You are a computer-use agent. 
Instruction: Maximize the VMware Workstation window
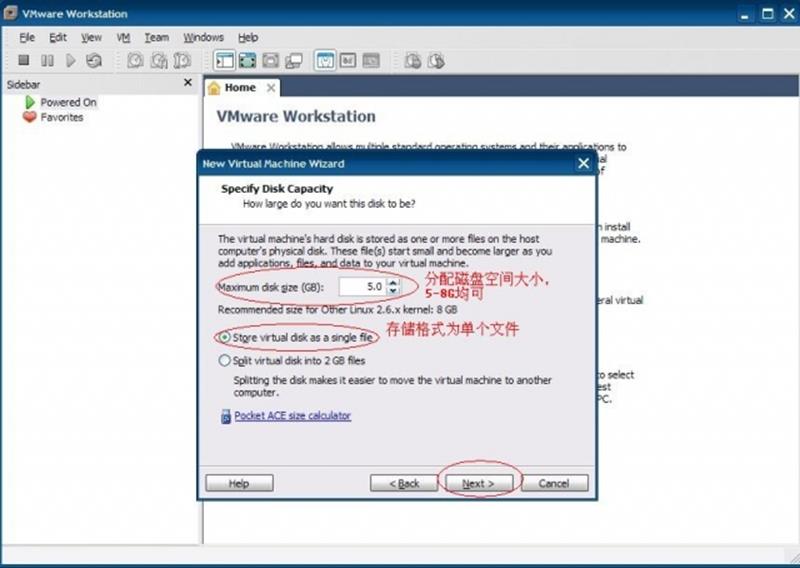pos(768,14)
